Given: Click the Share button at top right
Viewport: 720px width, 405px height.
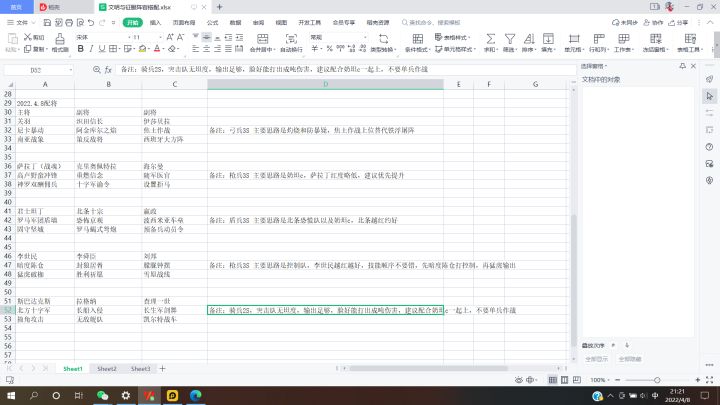Looking at the screenshot, I should pyautogui.click(x=678, y=22).
